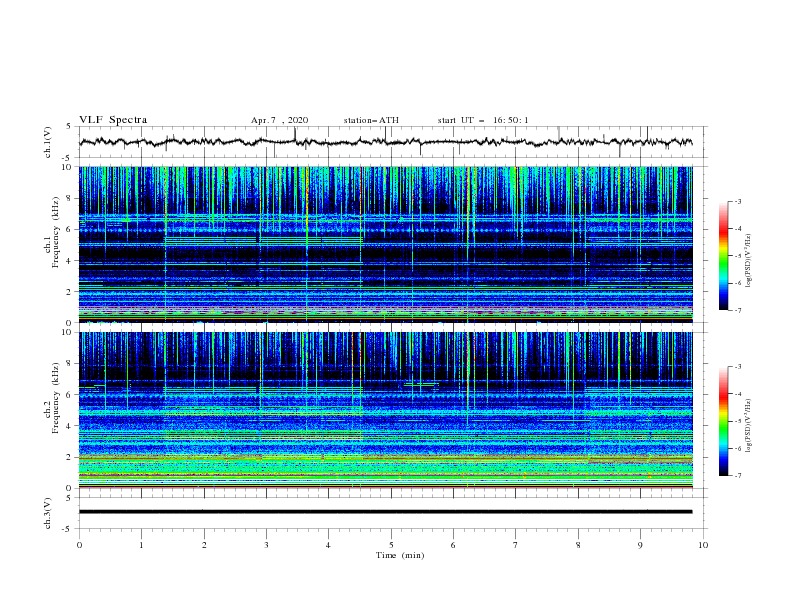The height and width of the screenshot is (612, 792).
Task: Click time axis tick label '3'
Action: tap(266, 545)
